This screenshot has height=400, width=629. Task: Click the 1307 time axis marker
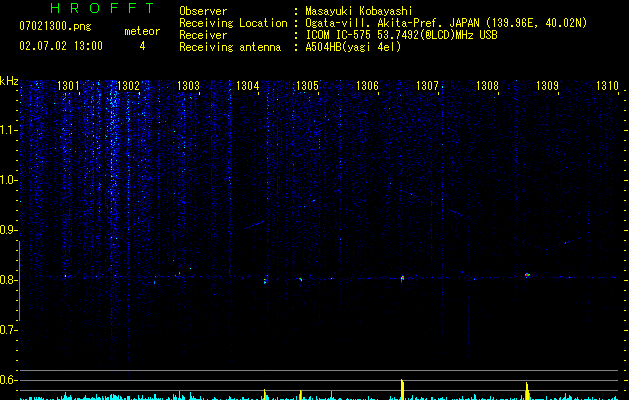click(x=427, y=86)
